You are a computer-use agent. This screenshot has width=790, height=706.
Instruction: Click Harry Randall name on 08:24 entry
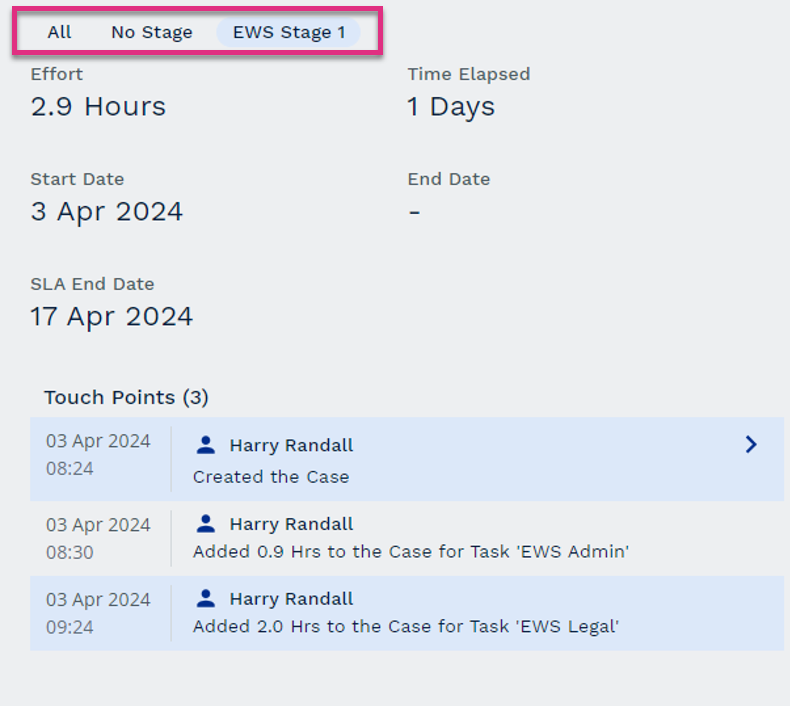(291, 445)
